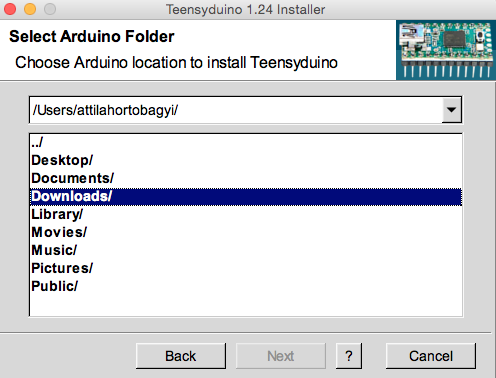Go back with the Back button
Image resolution: width=496 pixels, height=378 pixels.
pyautogui.click(x=181, y=356)
